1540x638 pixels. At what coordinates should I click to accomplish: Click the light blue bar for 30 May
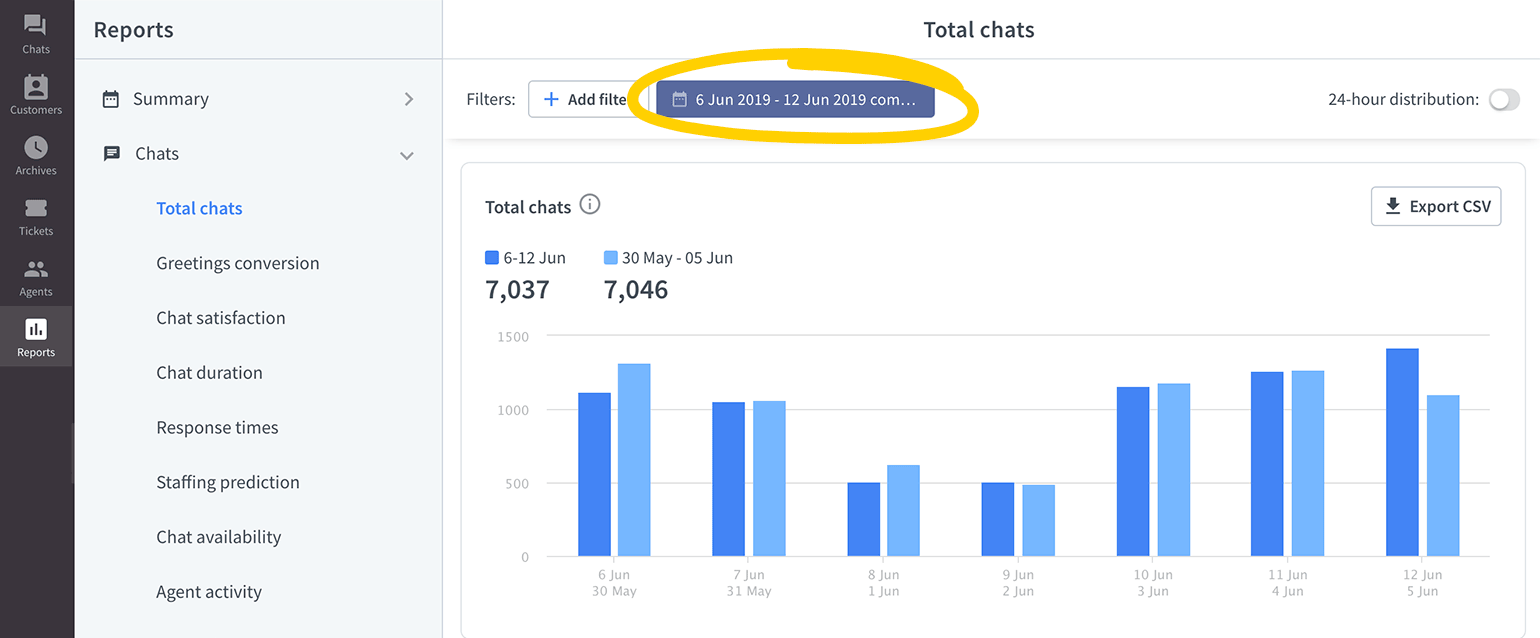pyautogui.click(x=634, y=460)
